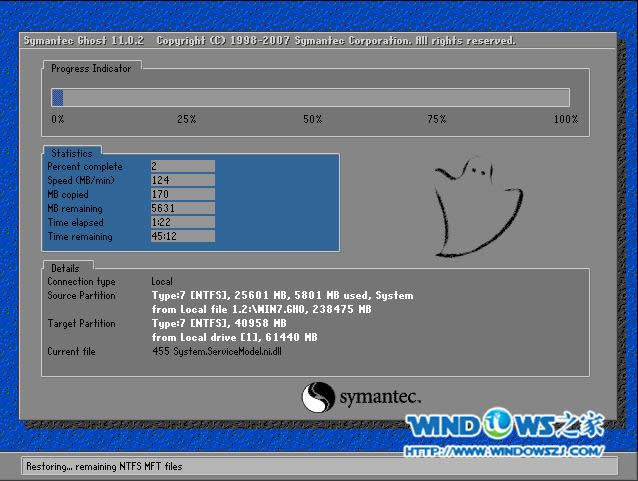Click the Symantec Ghost 11.0.2 title text
The width and height of the screenshot is (638, 481).
84,41
